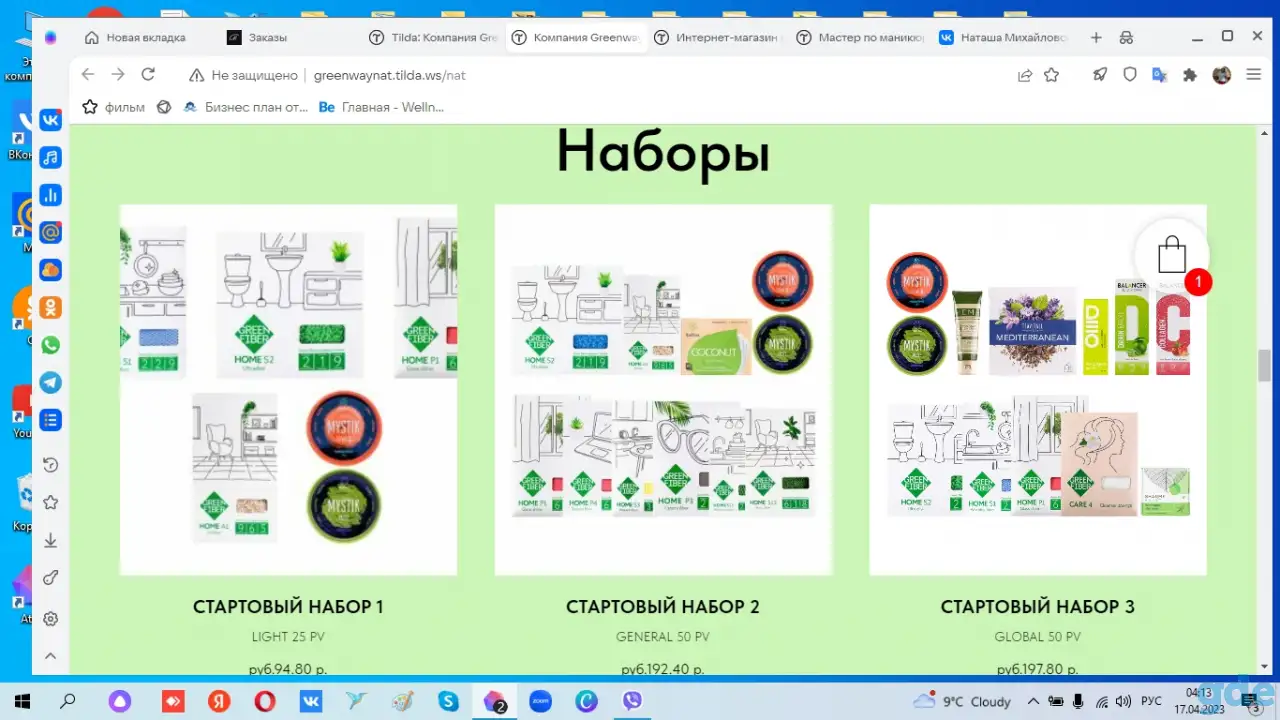Screen dimensions: 1280x720
Task: Open Odnoklassniki from the sidebar
Action: (50, 307)
